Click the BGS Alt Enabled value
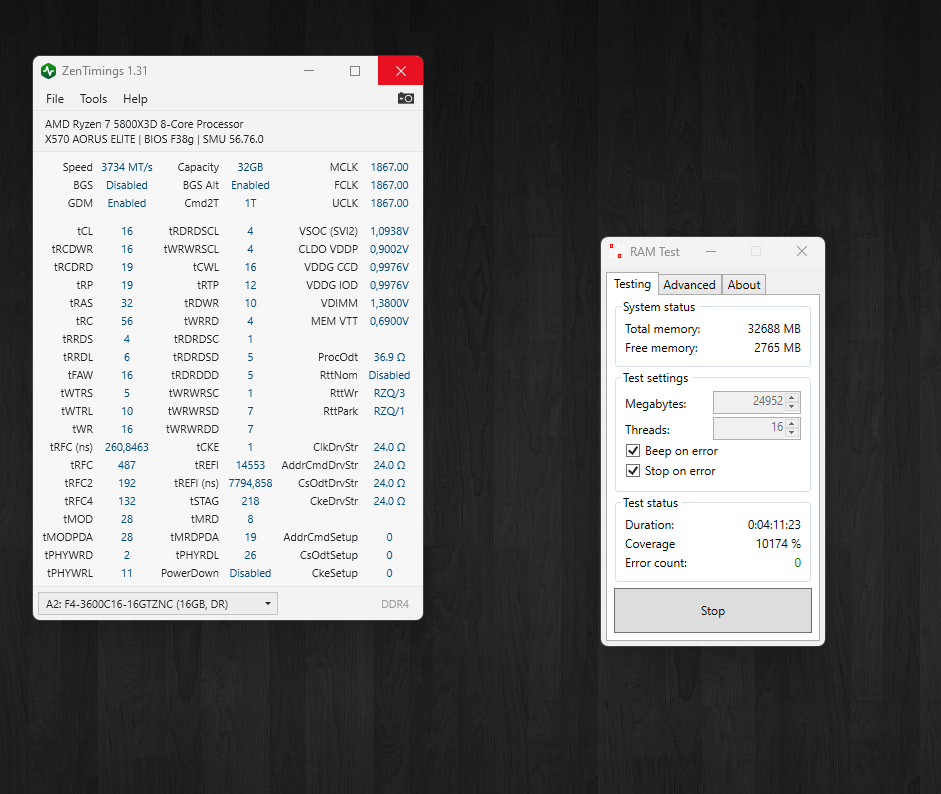The width and height of the screenshot is (941, 794). [x=250, y=185]
